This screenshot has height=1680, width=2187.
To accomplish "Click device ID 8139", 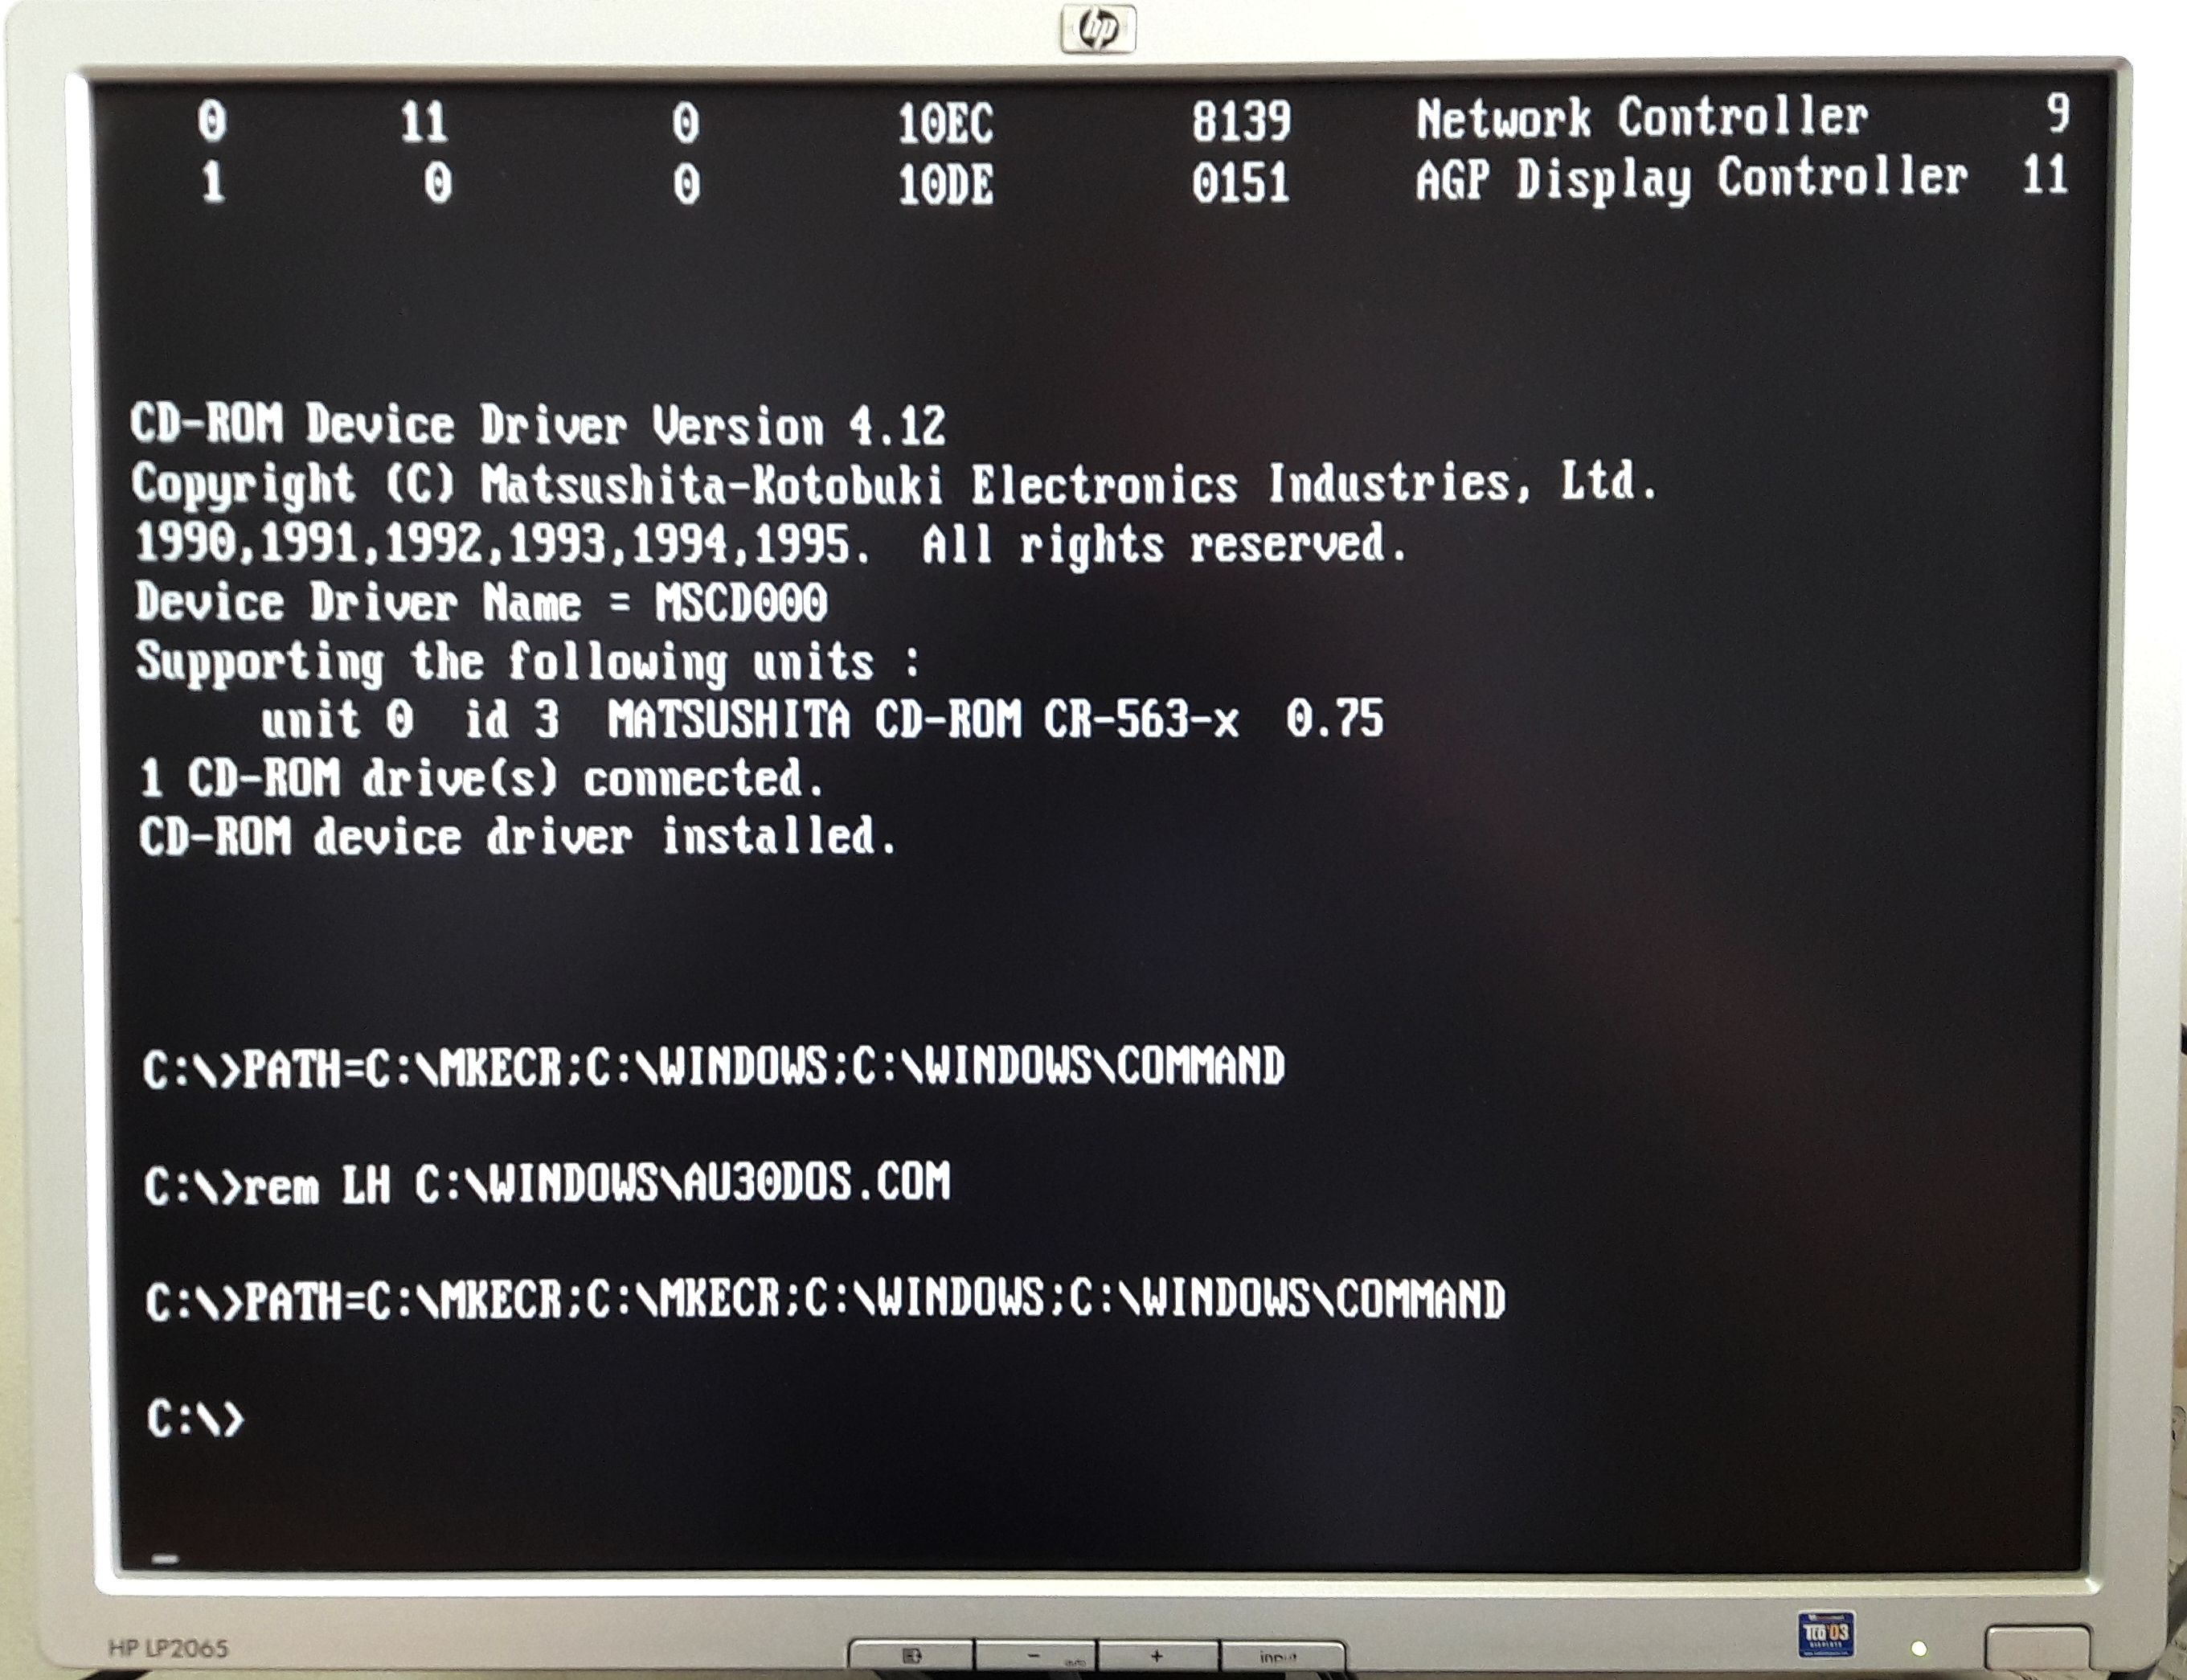I will click(x=1241, y=122).
